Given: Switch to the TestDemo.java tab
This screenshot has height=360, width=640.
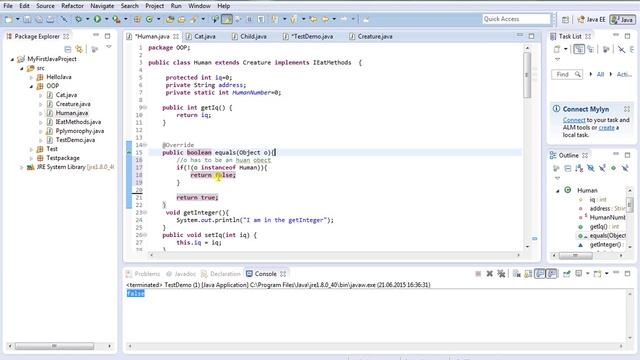Looking at the screenshot, I should pyautogui.click(x=312, y=36).
